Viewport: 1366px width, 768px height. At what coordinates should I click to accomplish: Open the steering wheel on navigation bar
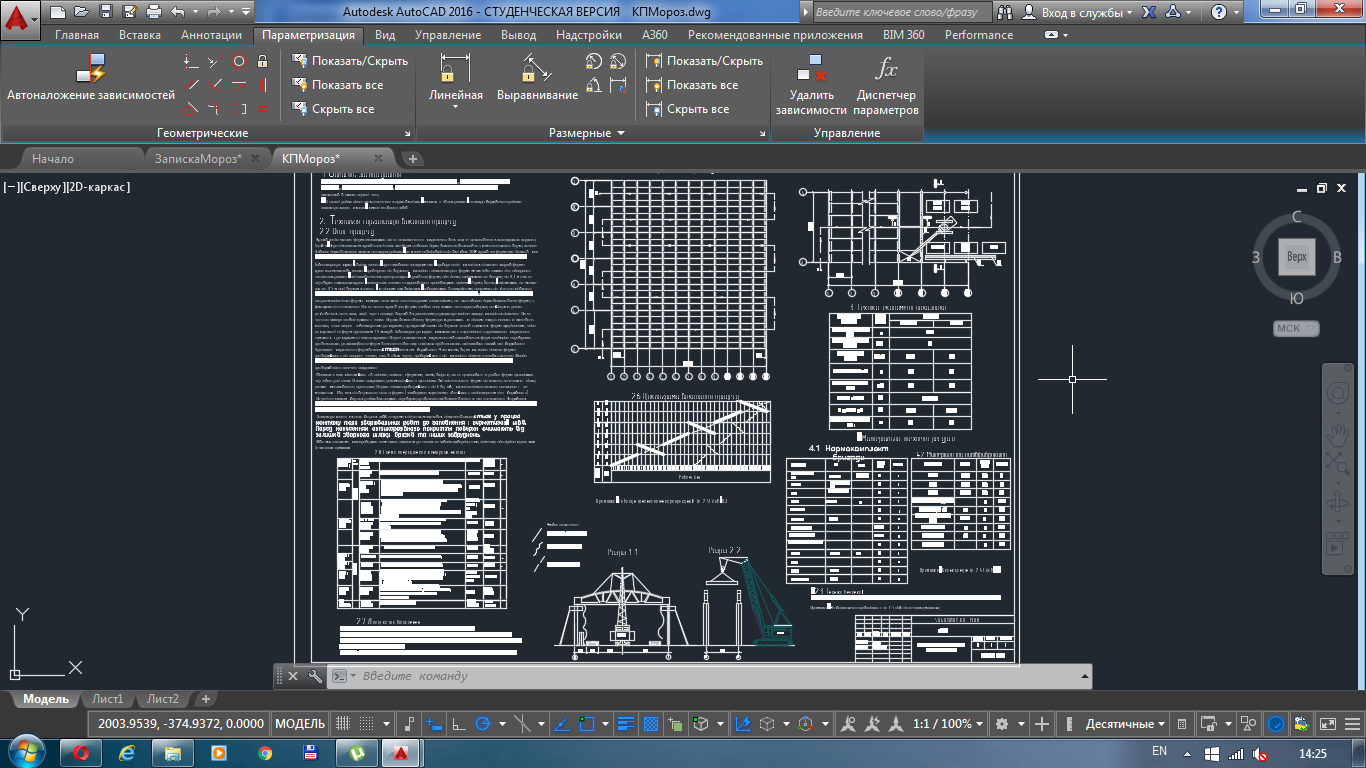1337,393
